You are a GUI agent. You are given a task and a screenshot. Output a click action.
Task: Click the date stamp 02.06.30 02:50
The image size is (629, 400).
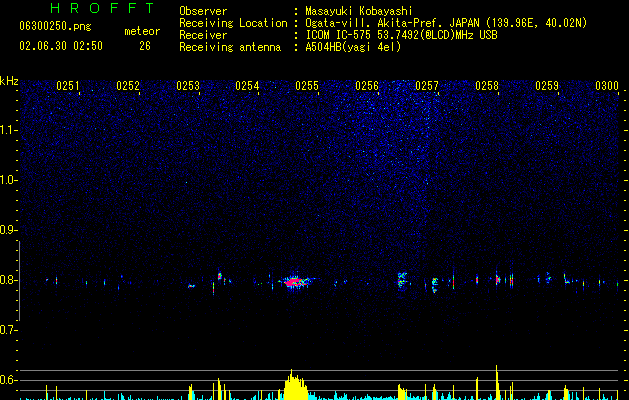click(61, 46)
